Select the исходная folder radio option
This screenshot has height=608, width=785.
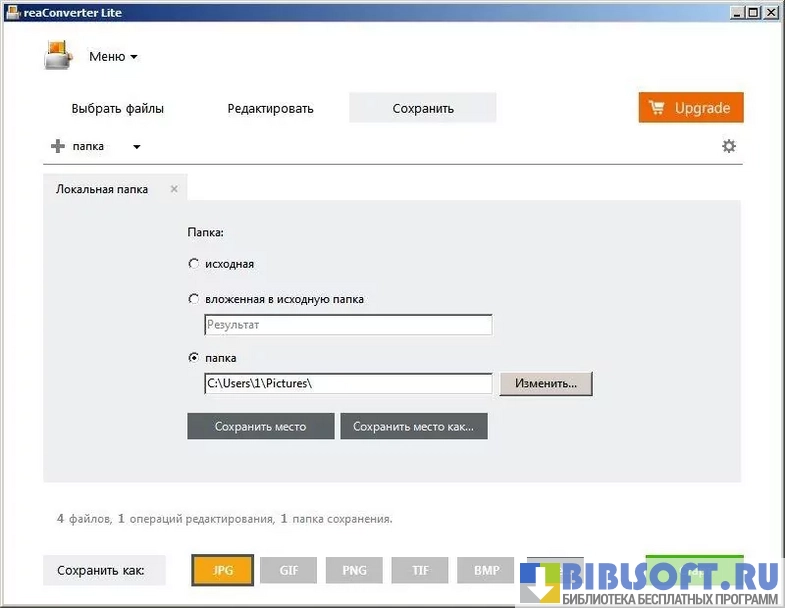pyautogui.click(x=194, y=264)
